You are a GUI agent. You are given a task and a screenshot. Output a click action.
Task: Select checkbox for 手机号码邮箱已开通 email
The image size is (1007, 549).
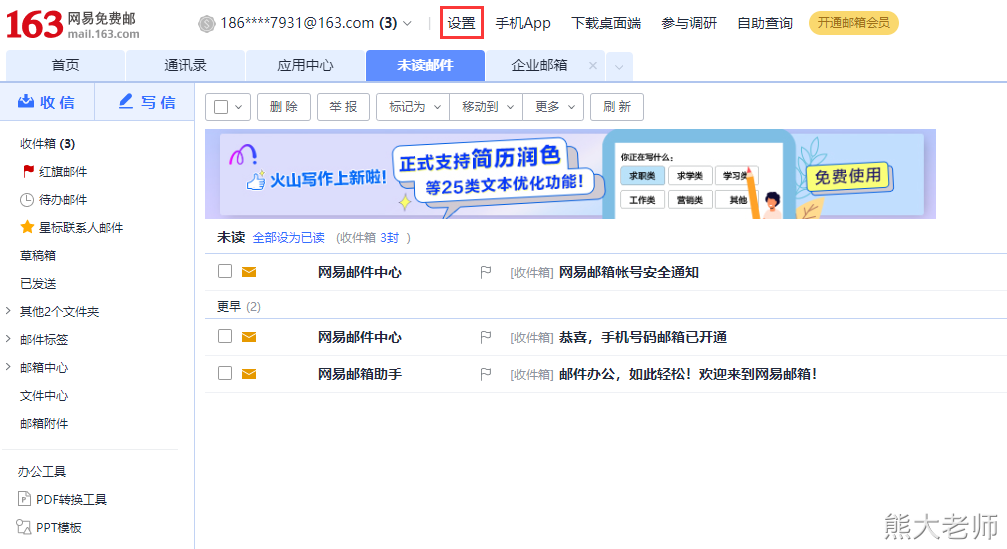coord(225,336)
